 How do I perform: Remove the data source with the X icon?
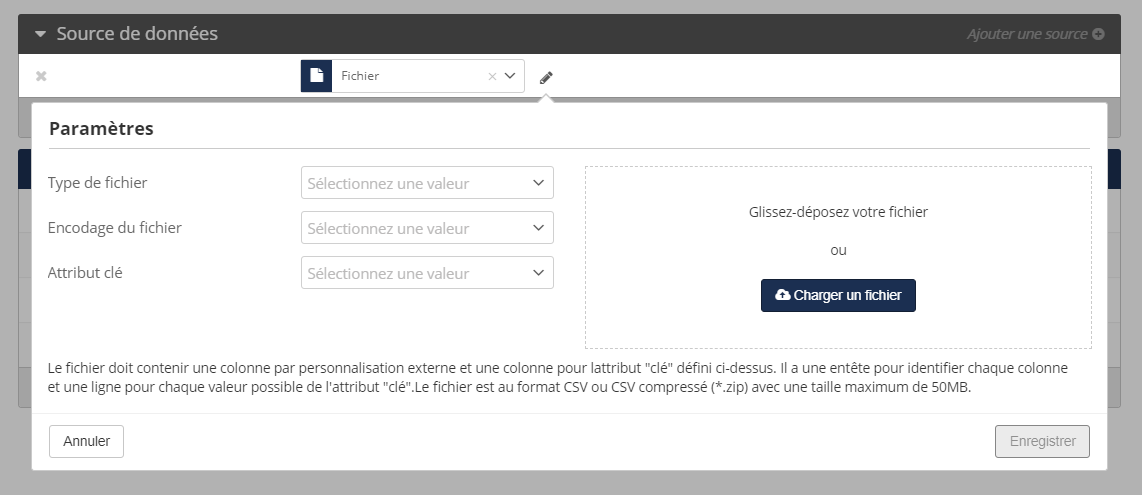coord(41,76)
